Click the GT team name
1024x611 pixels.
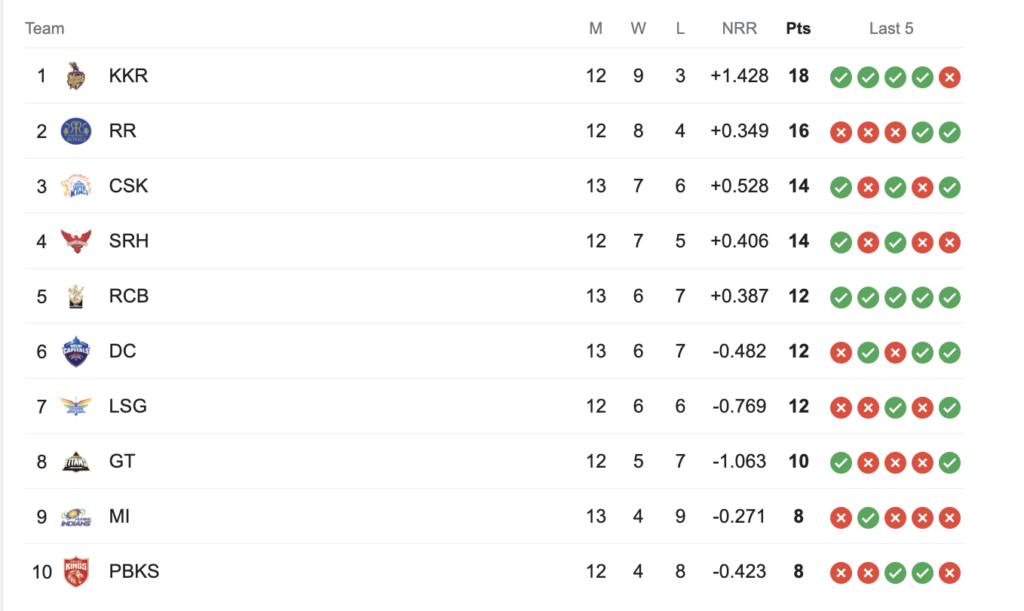point(122,462)
